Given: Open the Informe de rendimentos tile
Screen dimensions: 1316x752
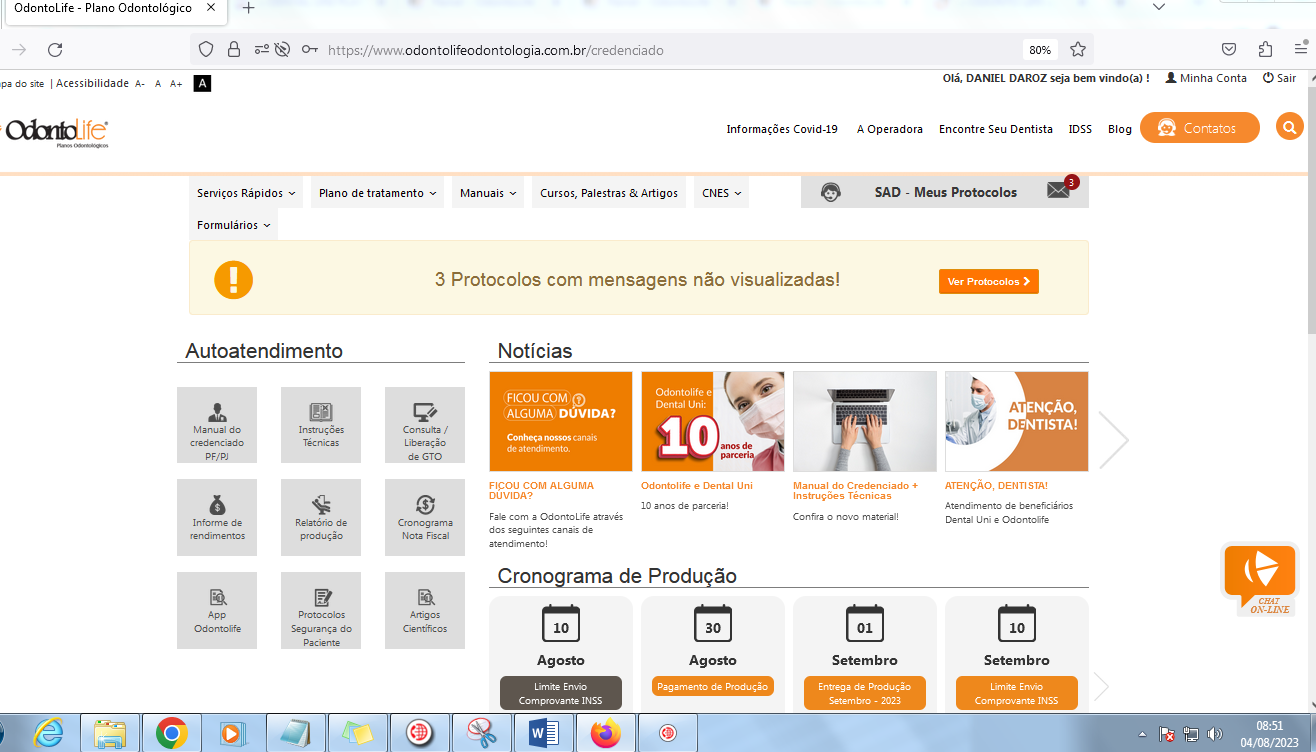Looking at the screenshot, I should coord(217,517).
